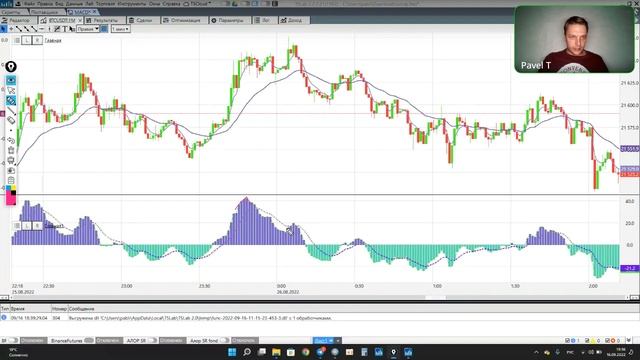Click the small arrow right of Диск1

[x=338, y=340]
